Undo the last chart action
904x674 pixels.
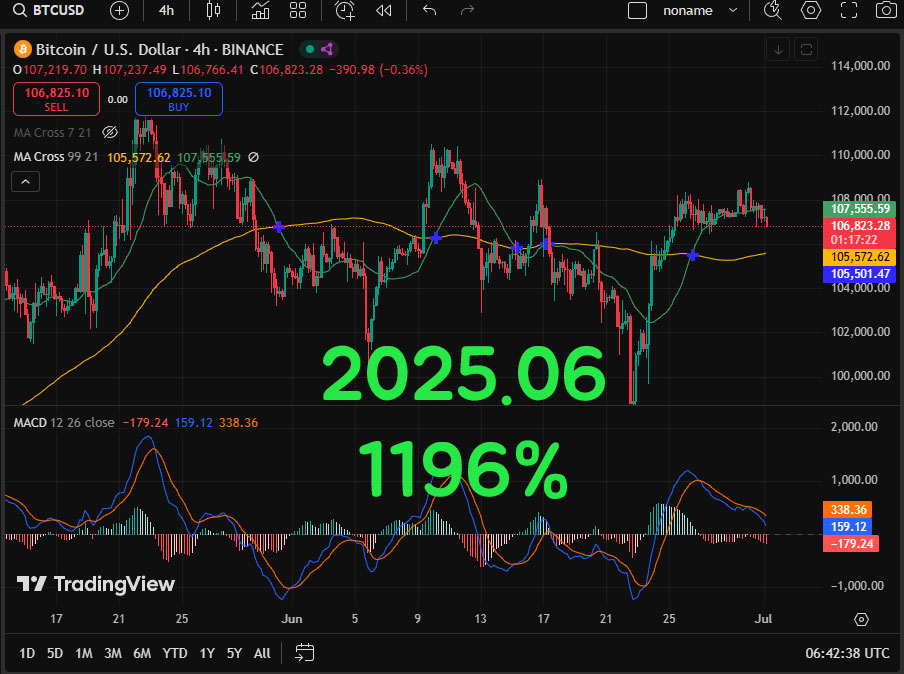pos(430,10)
